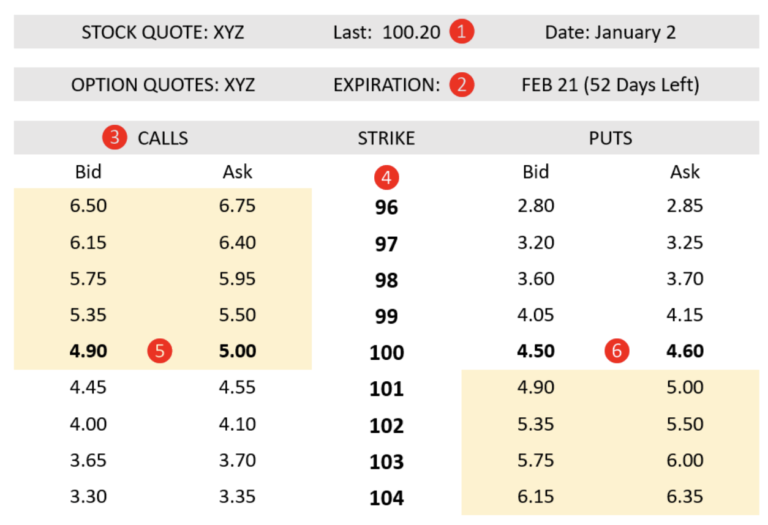This screenshot has width=768, height=525.
Task: Click put ask 2.85 at strike 96
Action: coord(685,206)
